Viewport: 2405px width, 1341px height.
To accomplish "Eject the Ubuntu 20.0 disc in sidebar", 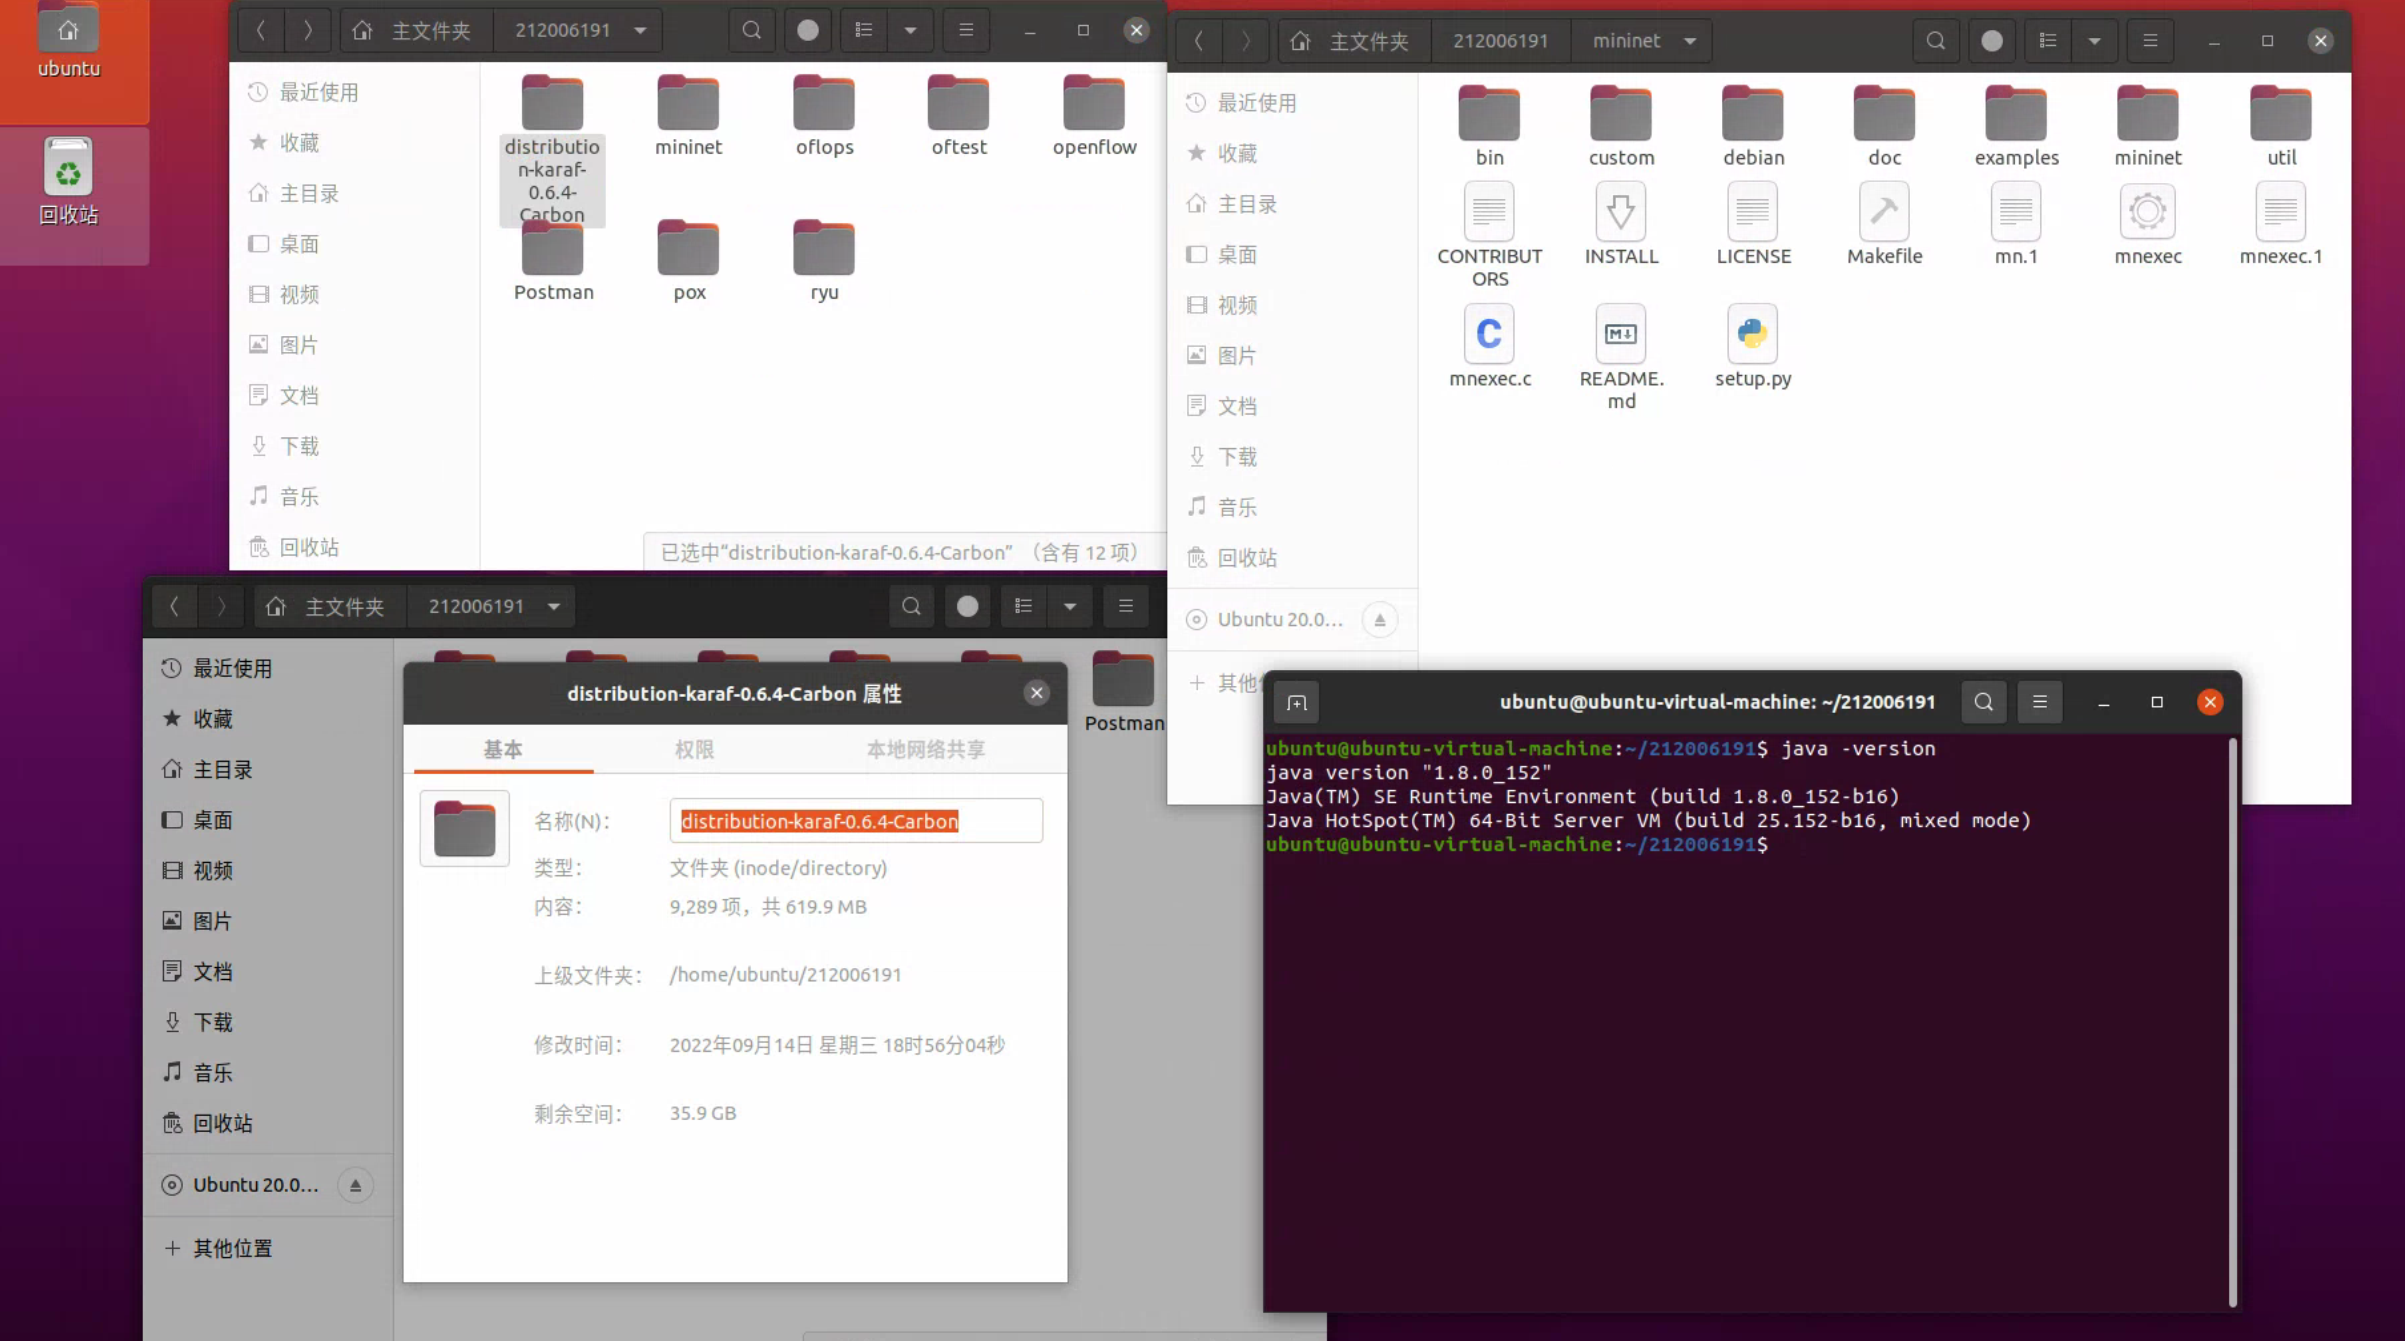I will coord(1380,620).
